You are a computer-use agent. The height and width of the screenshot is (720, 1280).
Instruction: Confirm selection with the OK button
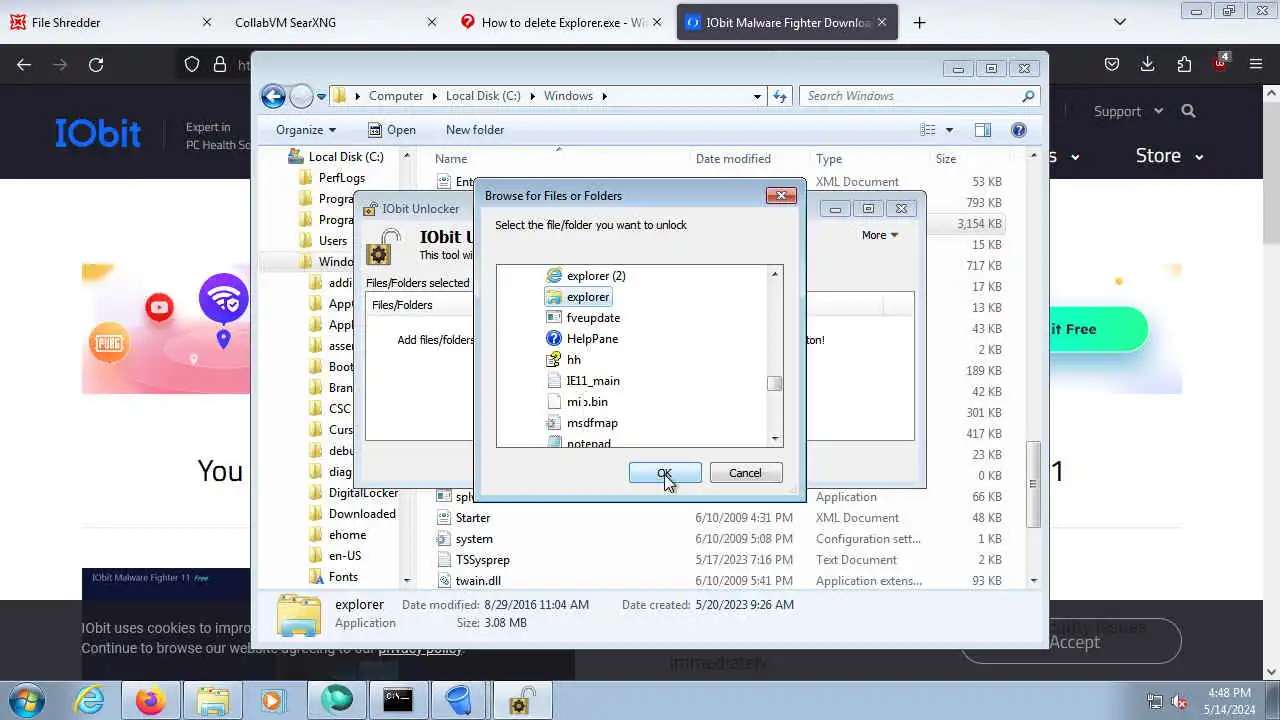[665, 473]
